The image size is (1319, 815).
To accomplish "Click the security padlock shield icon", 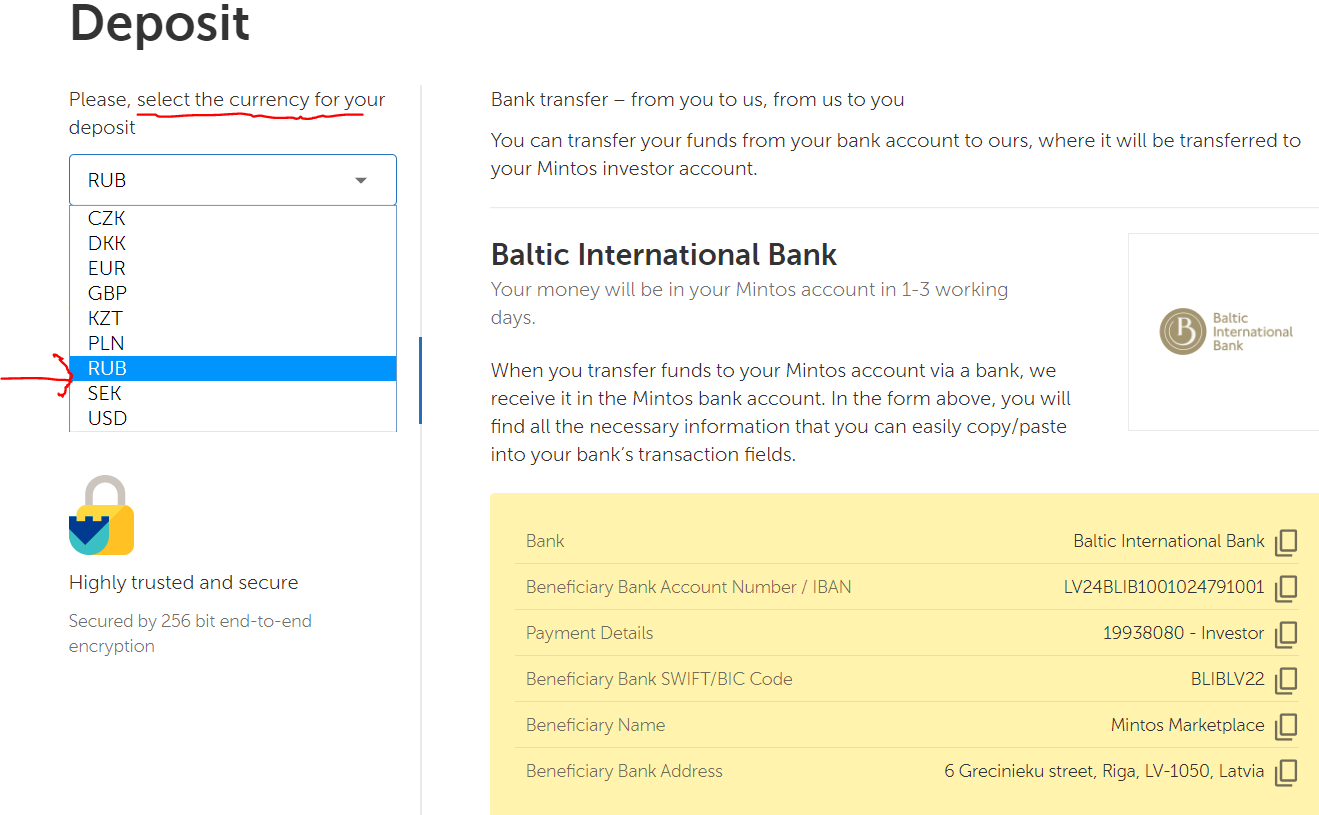I will pos(101,516).
